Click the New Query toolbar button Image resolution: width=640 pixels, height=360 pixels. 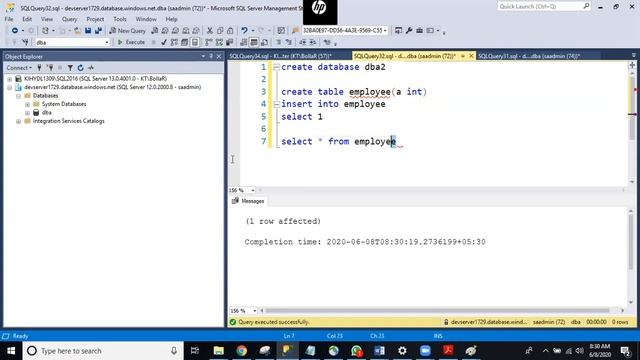[128, 31]
